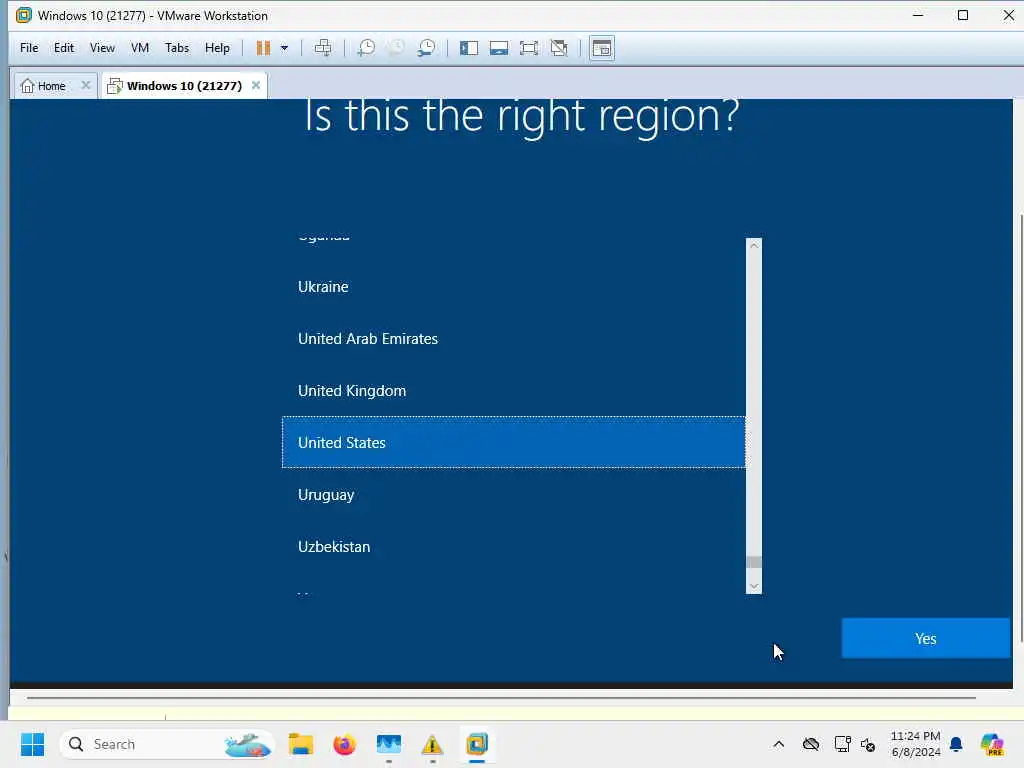Select United Arab Emirates region
Screen dimensions: 1024x768
[513, 338]
